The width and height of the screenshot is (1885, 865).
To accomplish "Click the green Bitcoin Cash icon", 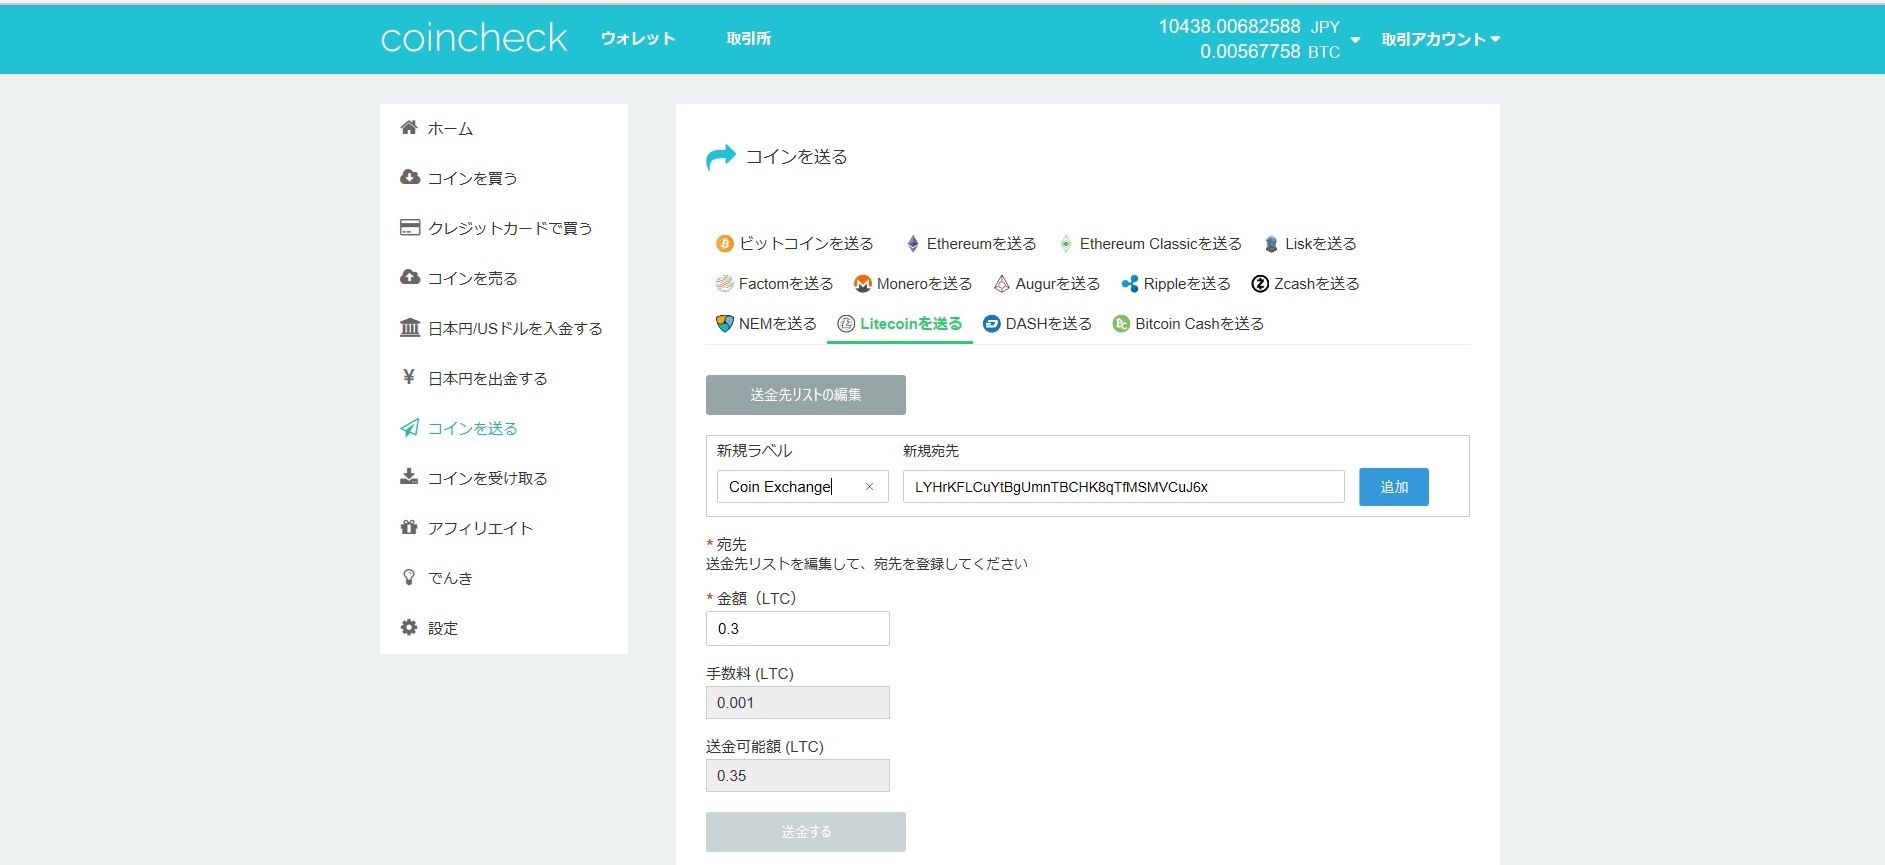I will pos(1121,323).
